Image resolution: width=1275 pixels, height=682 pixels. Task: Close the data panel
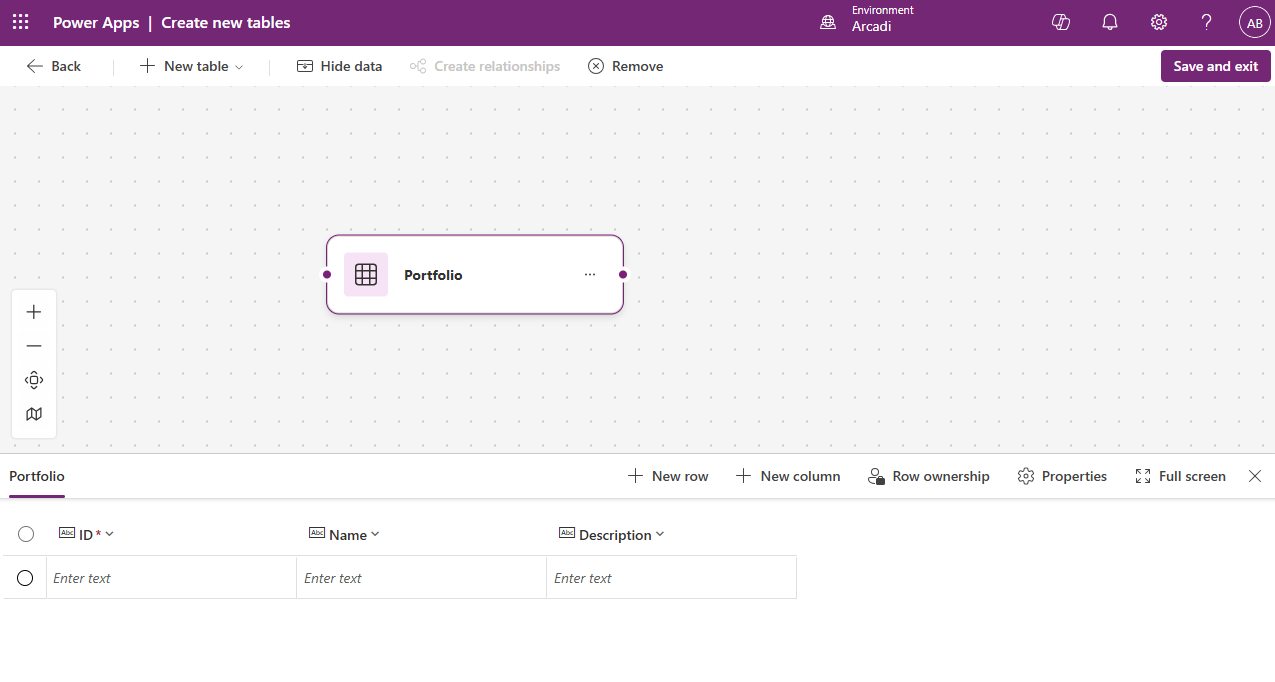click(1255, 477)
